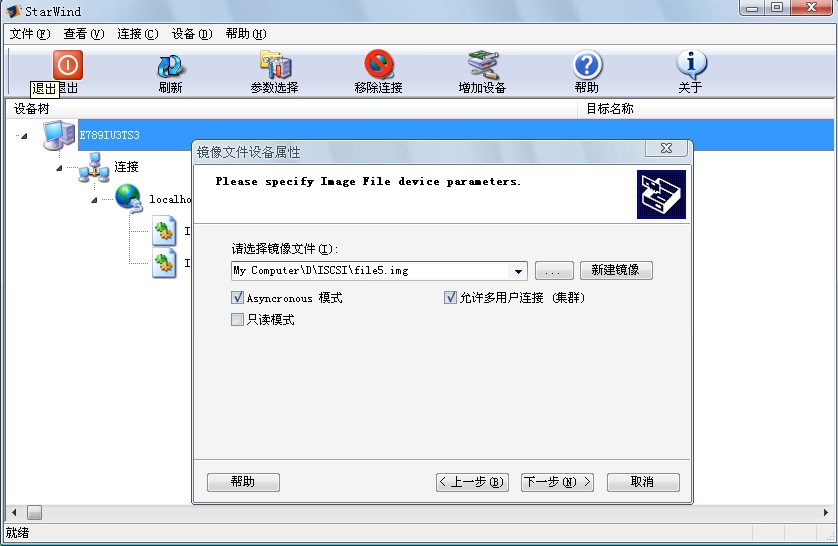Open Preferences (参数选择) toolbar icon
This screenshot has width=838, height=546.
coord(275,65)
